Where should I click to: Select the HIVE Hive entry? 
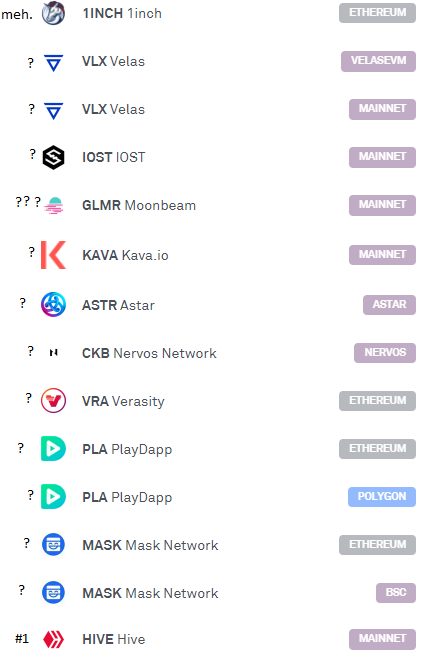[114, 639]
